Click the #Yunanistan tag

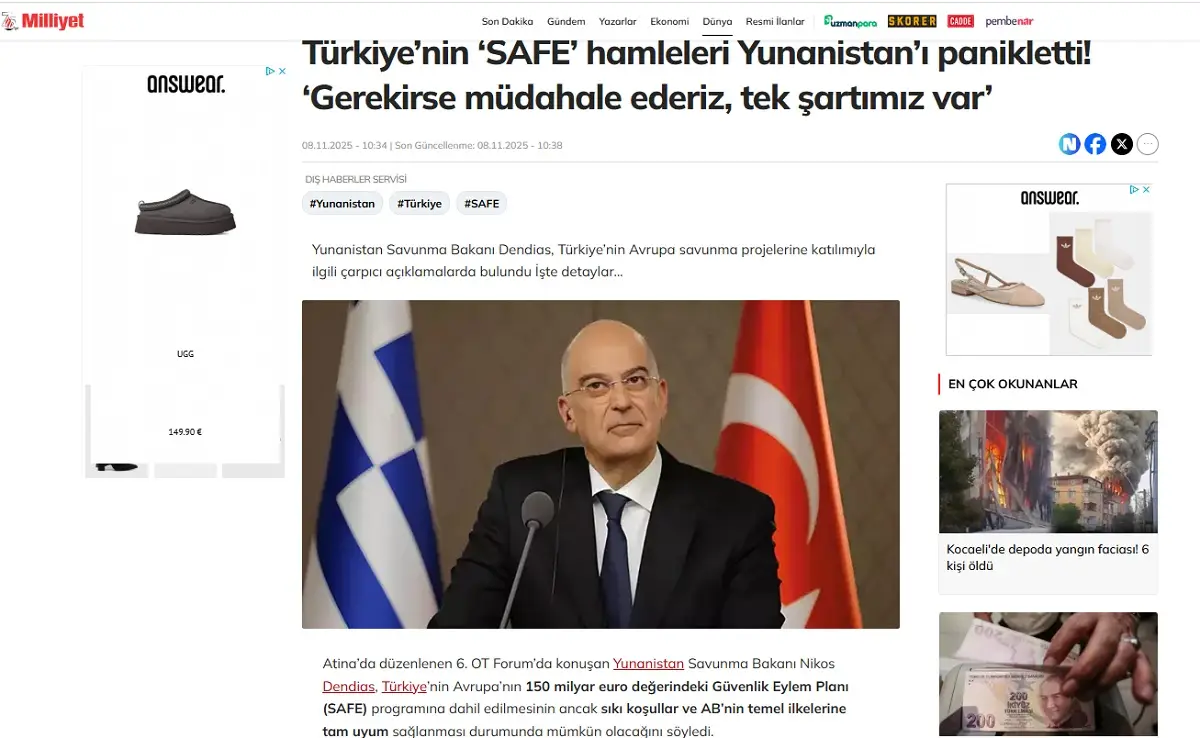pyautogui.click(x=342, y=203)
